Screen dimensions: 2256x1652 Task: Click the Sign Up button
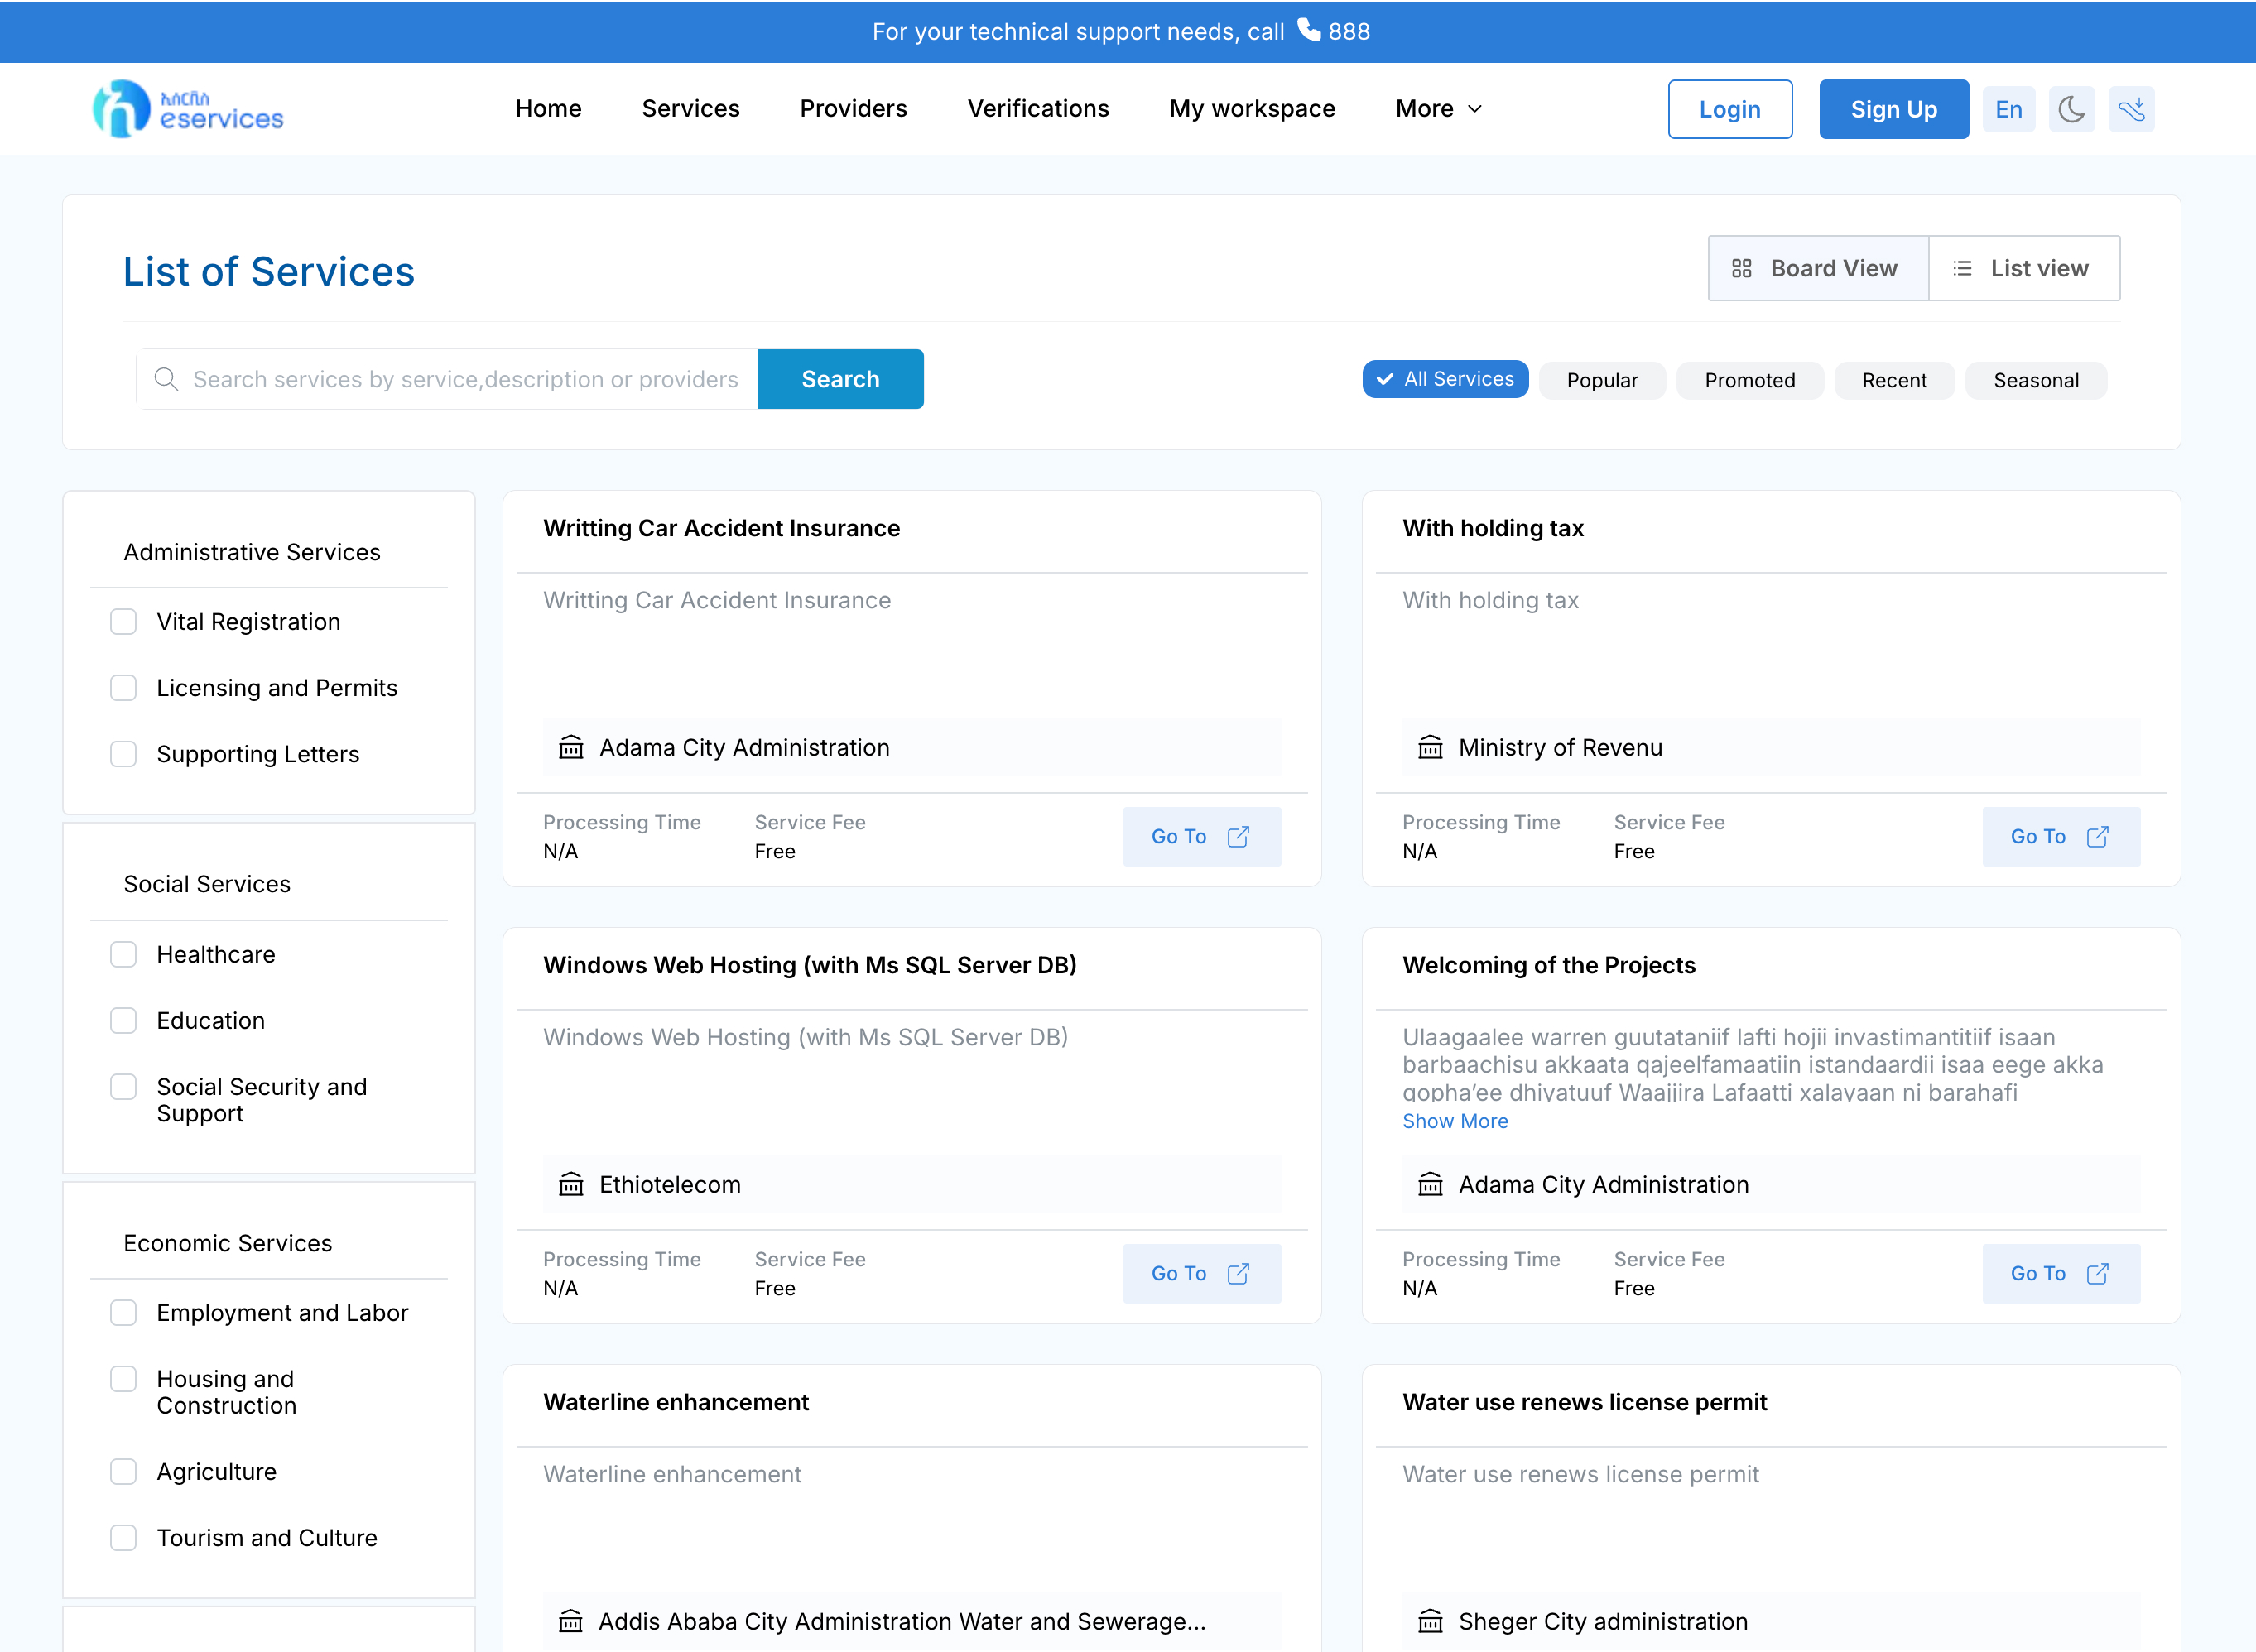[1893, 109]
